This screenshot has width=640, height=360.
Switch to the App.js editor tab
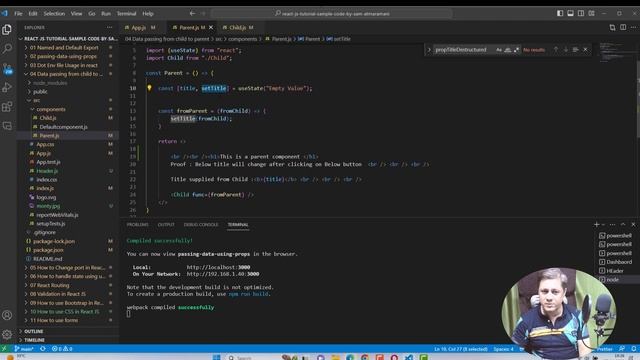tap(140, 27)
